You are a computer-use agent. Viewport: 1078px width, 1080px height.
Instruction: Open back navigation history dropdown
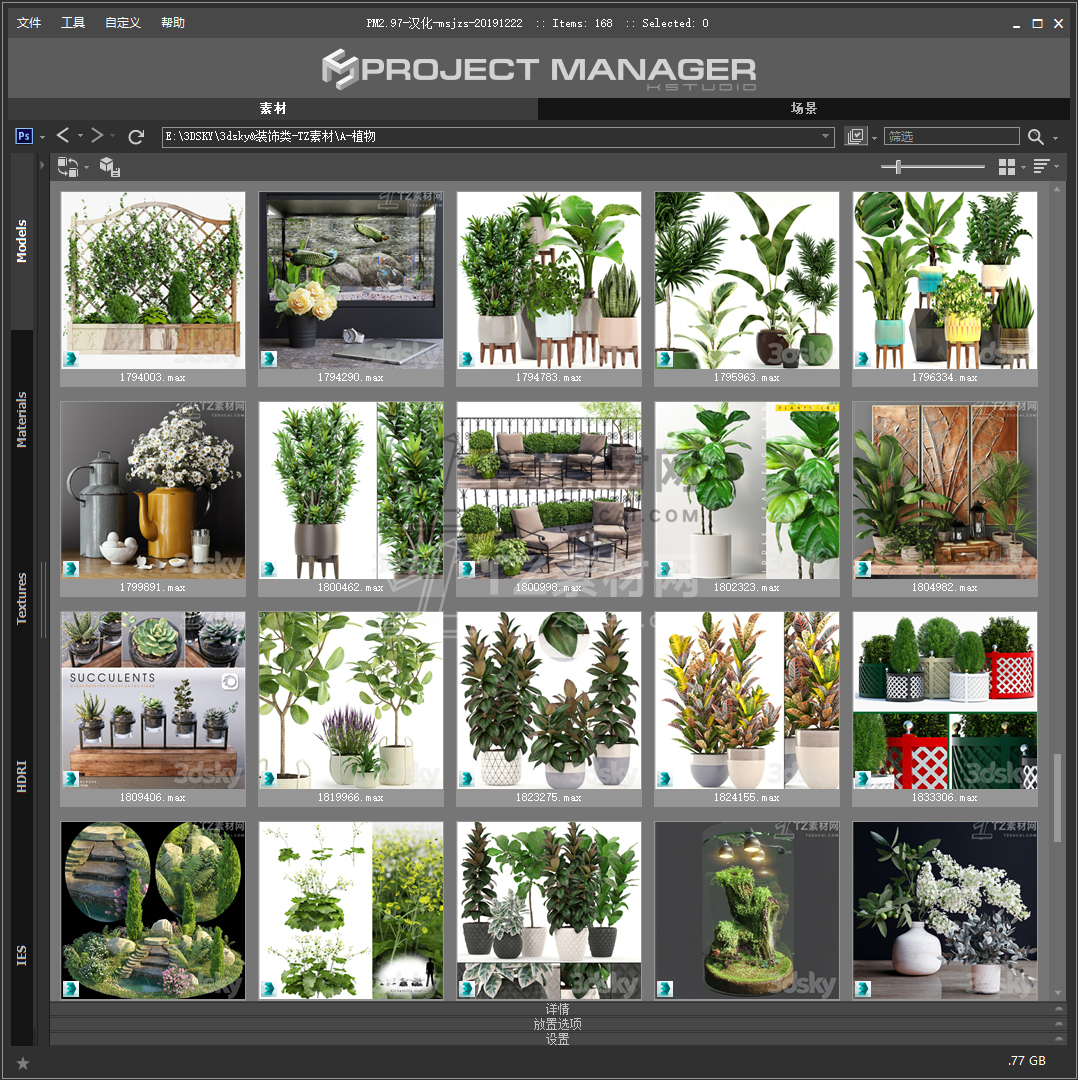[81, 136]
